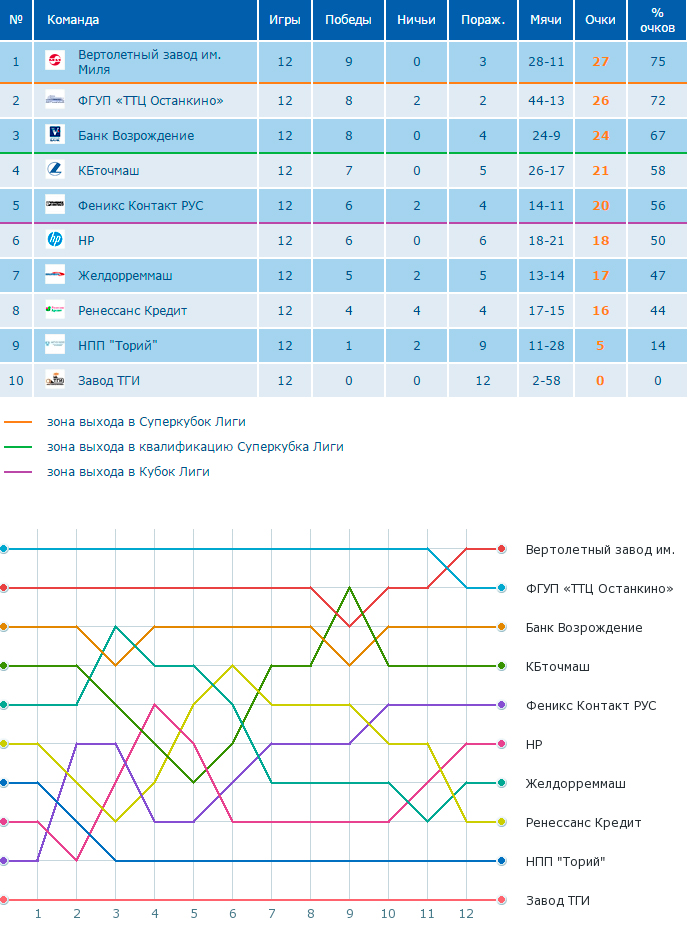Click the HP team logo
This screenshot has width=688, height=929.
[55, 239]
